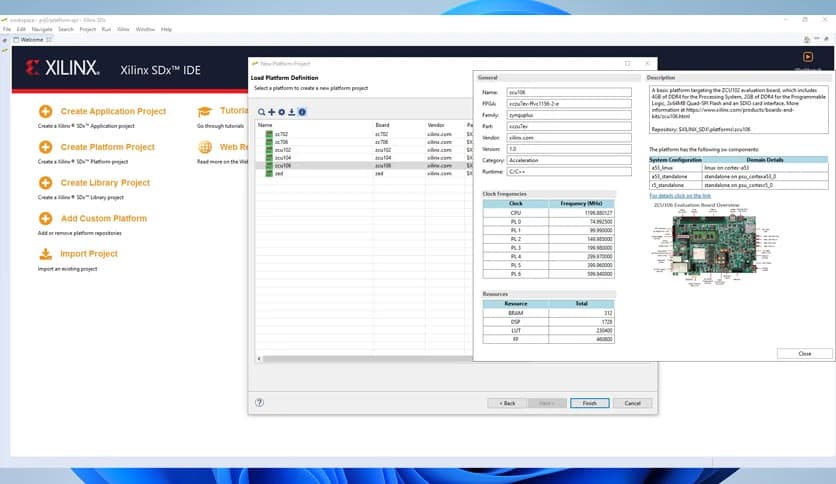Click the Tutorials graduation cap icon
Screen dimensions: 836x484
pyautogui.click(x=205, y=111)
